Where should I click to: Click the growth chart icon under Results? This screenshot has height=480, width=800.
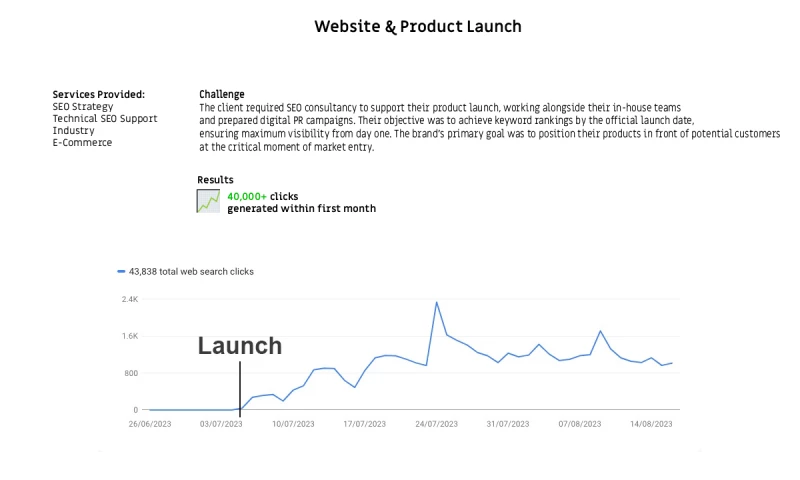tap(208, 201)
